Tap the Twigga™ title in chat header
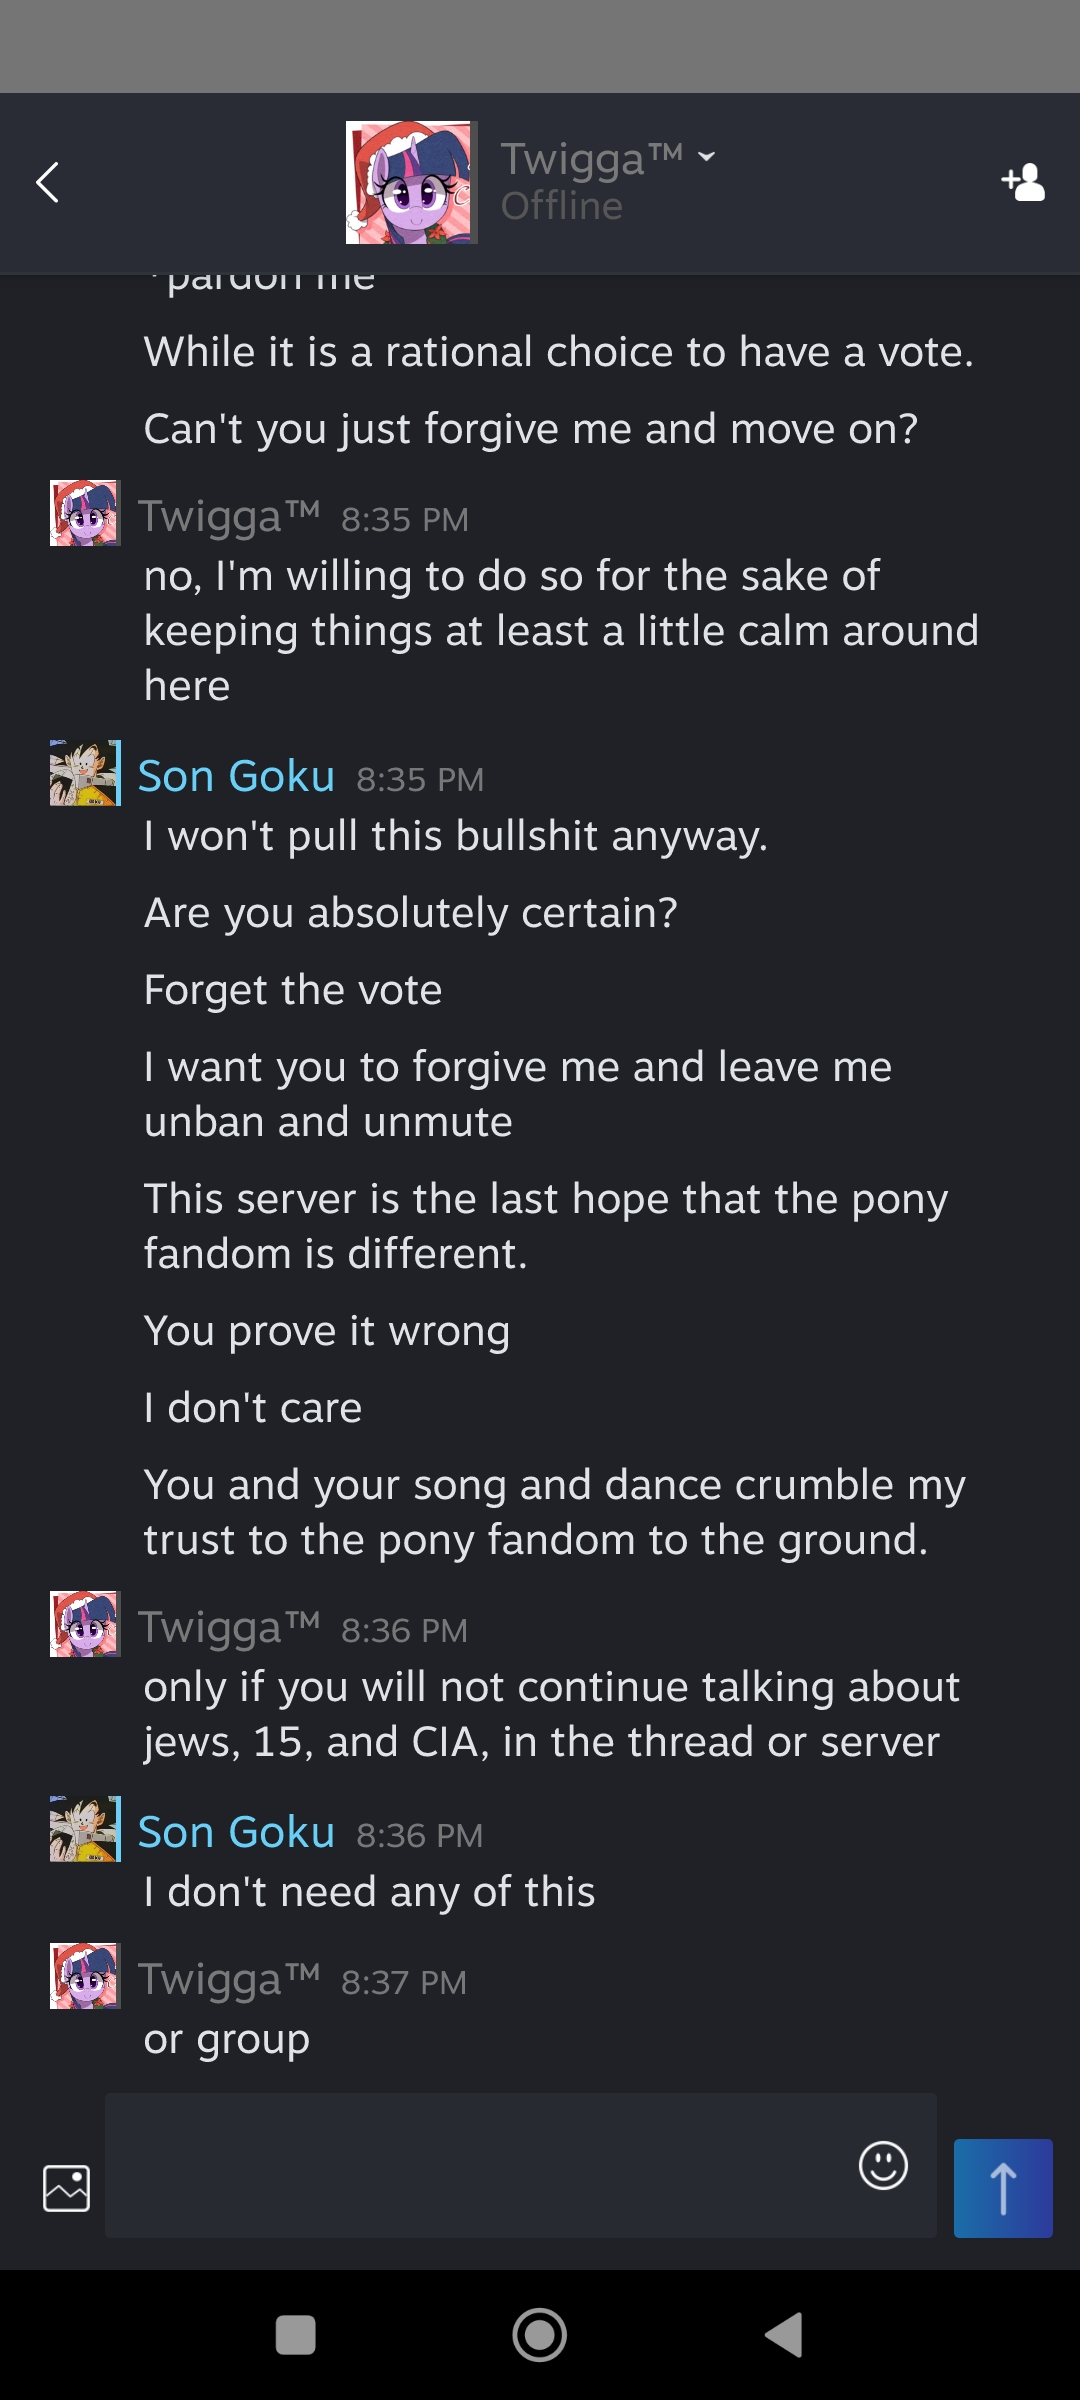This screenshot has height=2400, width=1080. [591, 159]
